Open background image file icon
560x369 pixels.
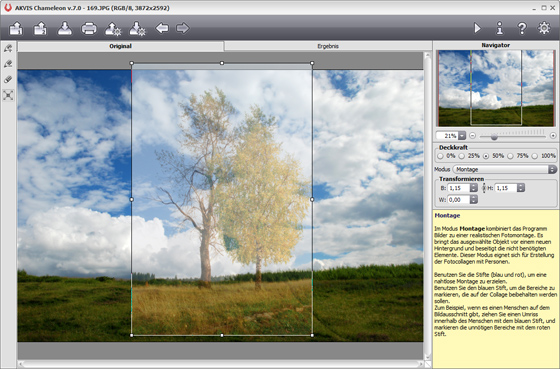coord(16,28)
